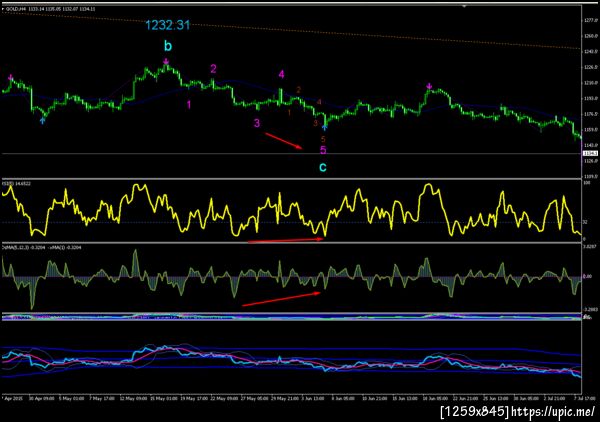Click the 1277 price axis label
This screenshot has height=422, width=600.
[589, 20]
